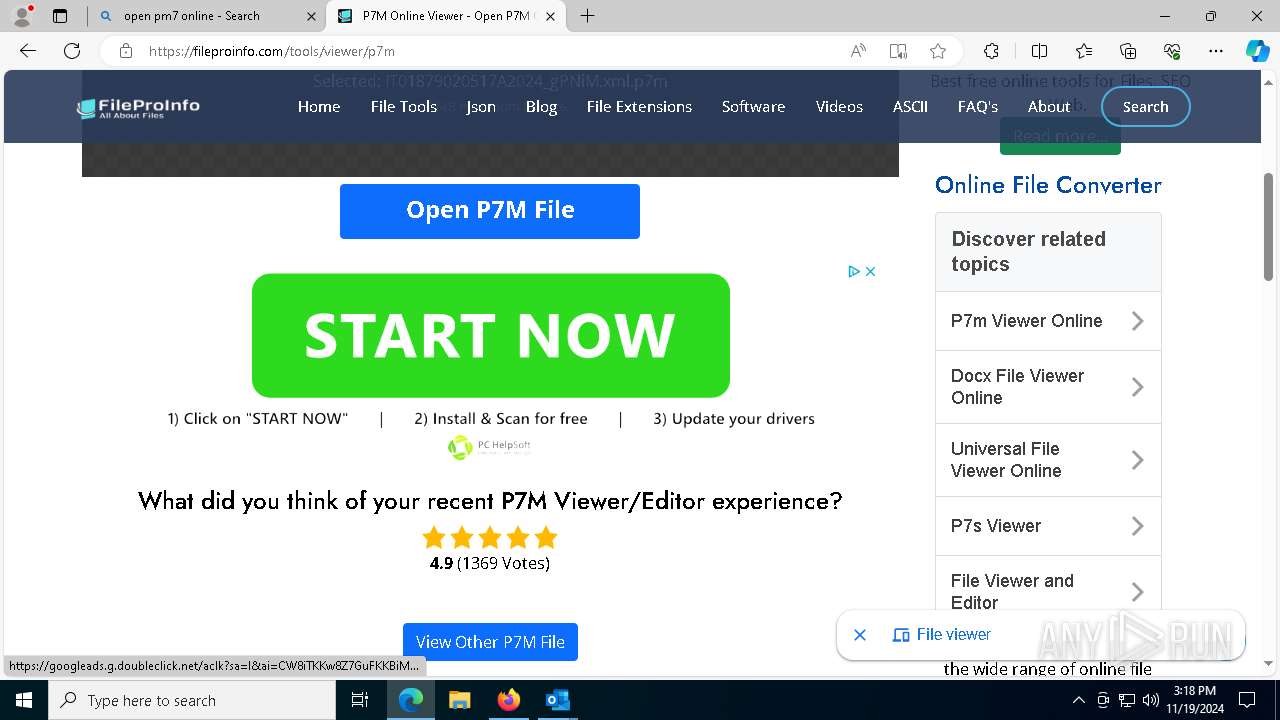
Task: Close the ad with the X icon
Action: (x=871, y=271)
